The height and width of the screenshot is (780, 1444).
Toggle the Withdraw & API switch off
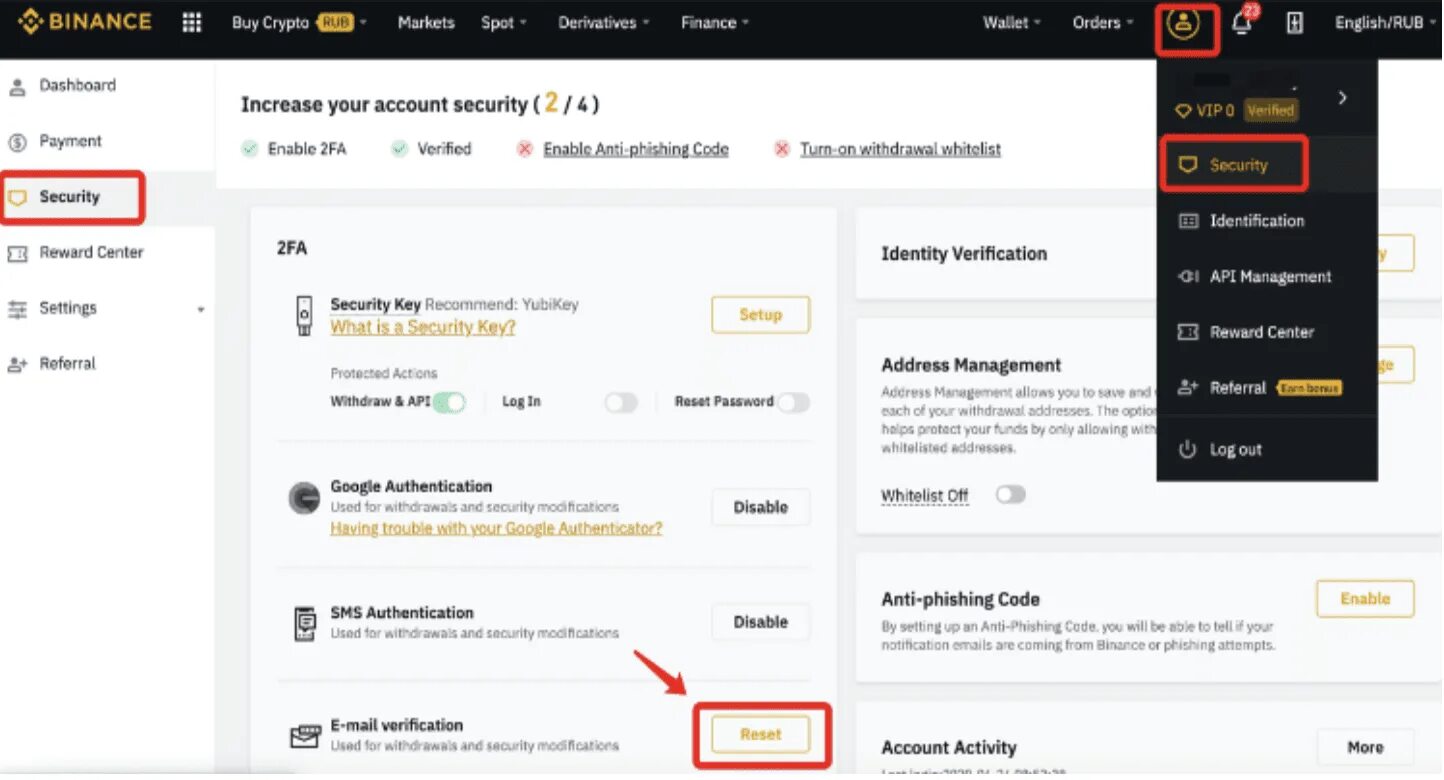click(x=449, y=402)
